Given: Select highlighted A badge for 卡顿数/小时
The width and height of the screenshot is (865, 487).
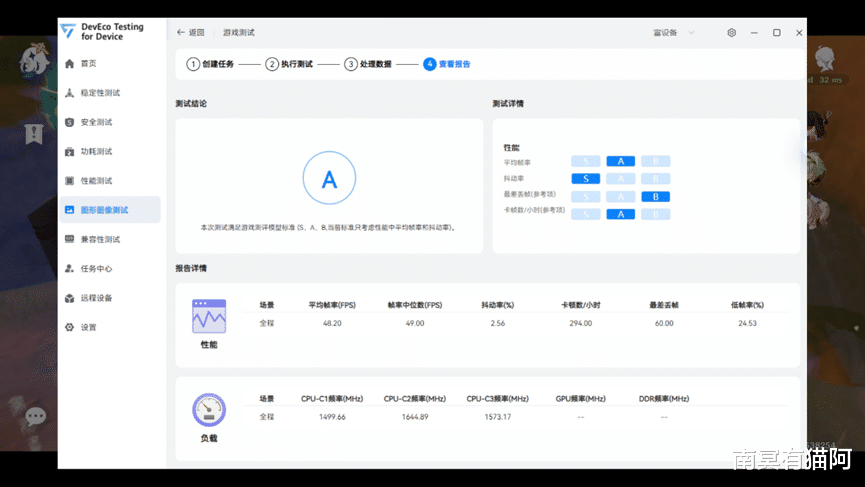Looking at the screenshot, I should tap(621, 215).
